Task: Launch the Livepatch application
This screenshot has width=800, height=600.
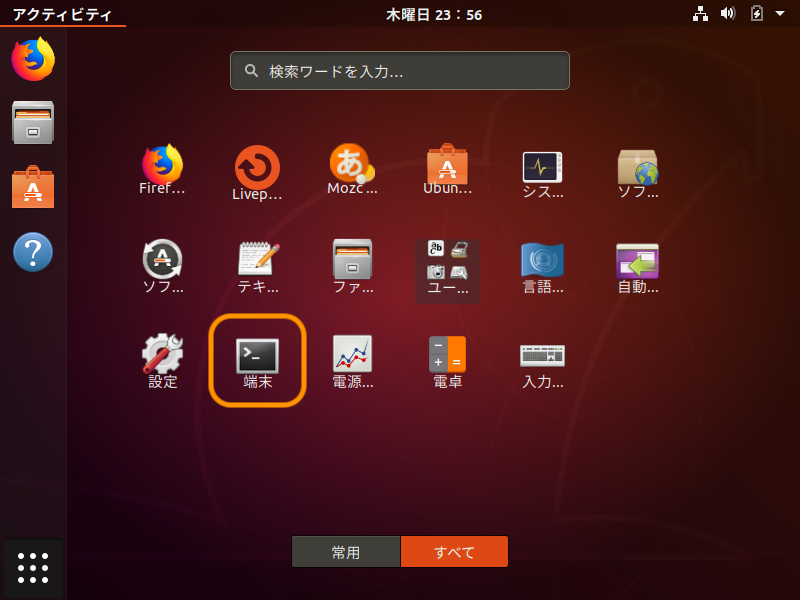Action: [257, 172]
